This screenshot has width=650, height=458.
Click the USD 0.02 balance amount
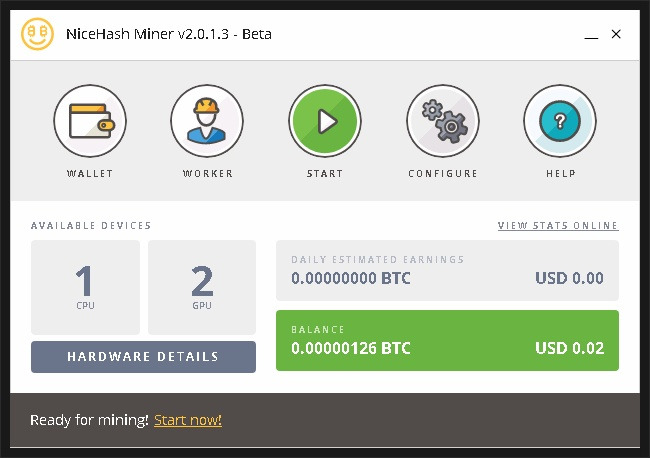click(x=570, y=349)
